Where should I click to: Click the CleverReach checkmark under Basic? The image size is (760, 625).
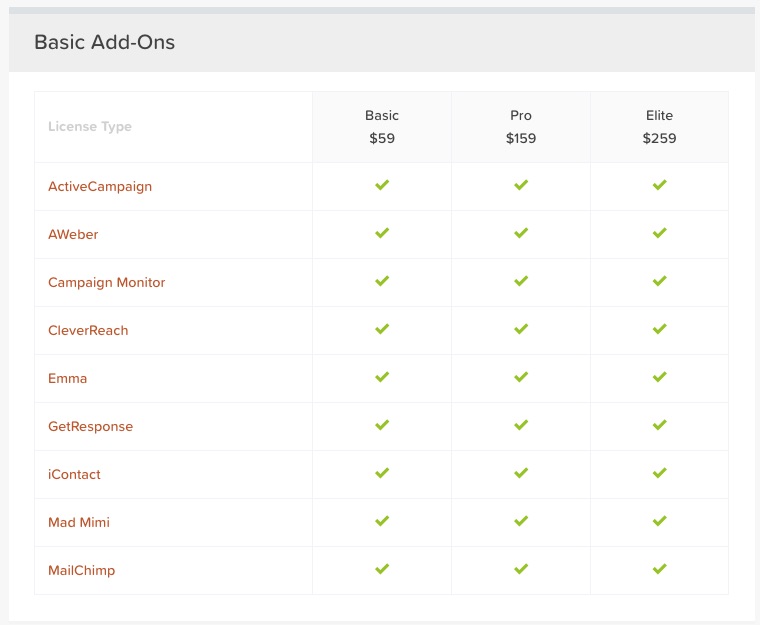coord(382,329)
